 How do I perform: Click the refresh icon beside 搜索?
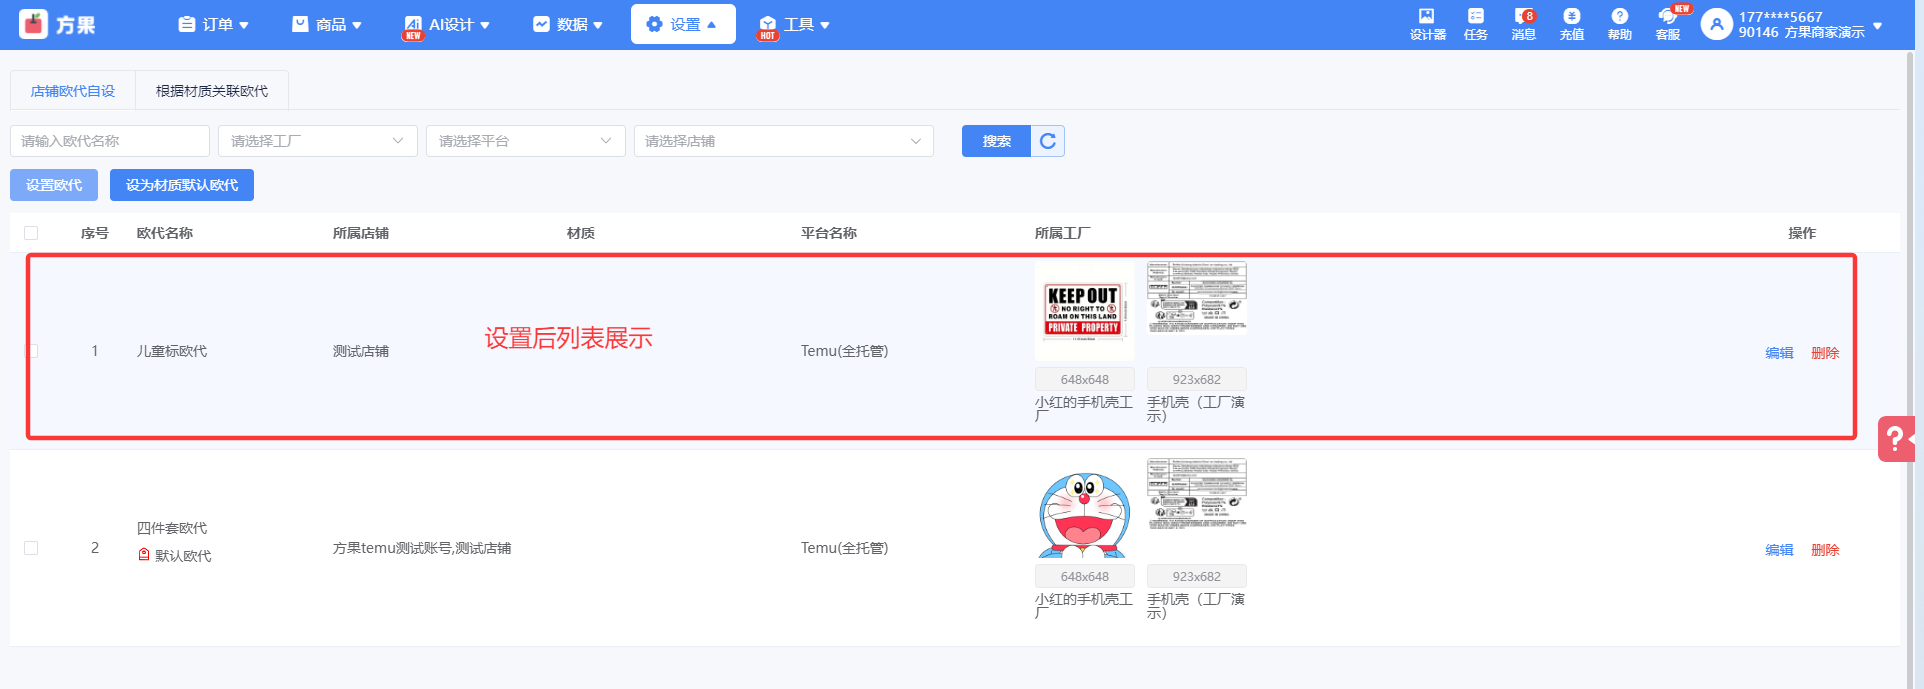click(1047, 141)
